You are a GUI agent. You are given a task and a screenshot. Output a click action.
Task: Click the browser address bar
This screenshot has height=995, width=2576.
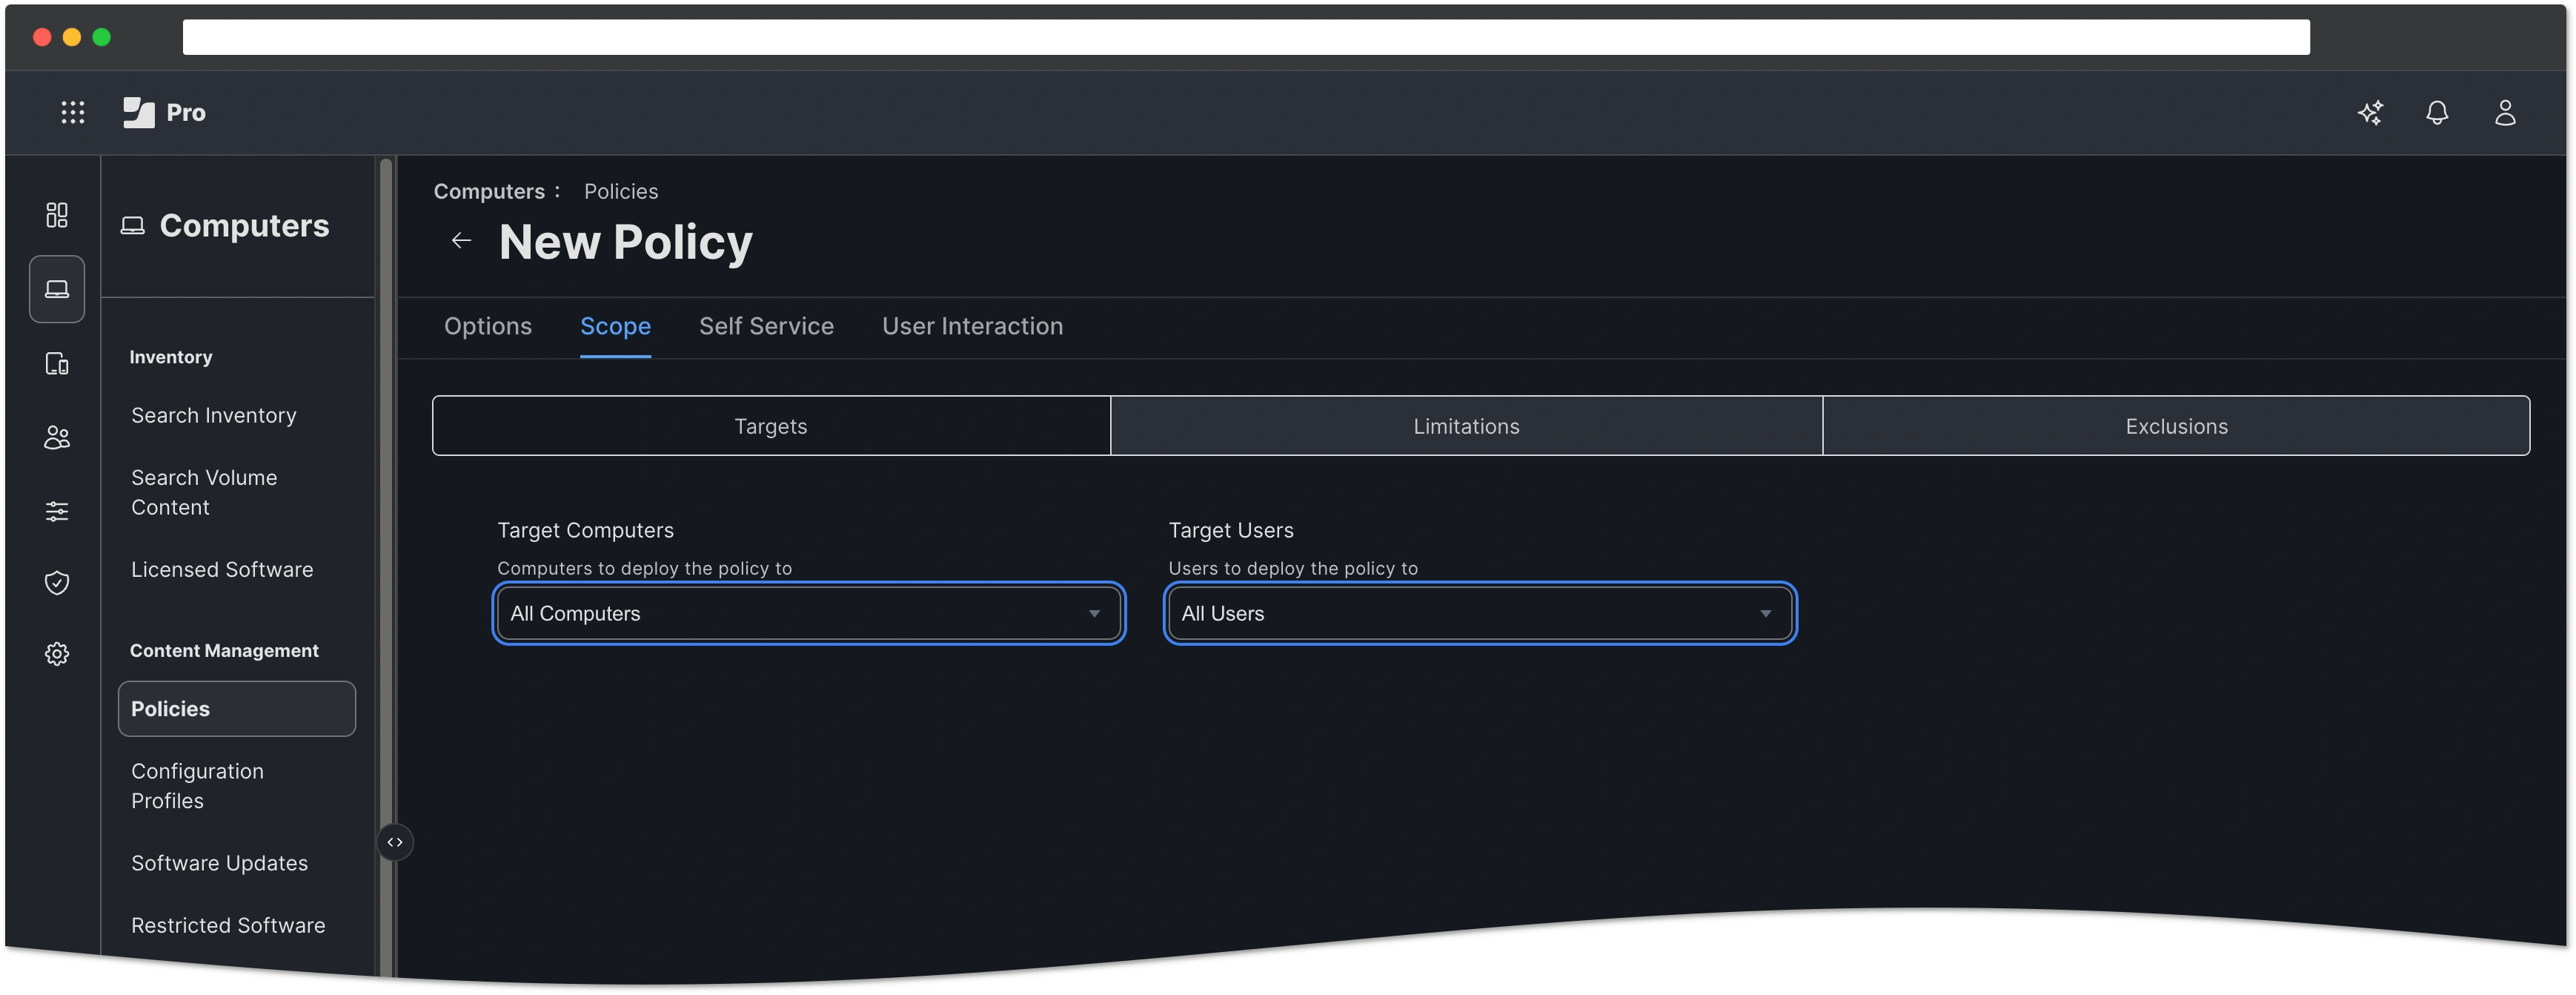1245,37
